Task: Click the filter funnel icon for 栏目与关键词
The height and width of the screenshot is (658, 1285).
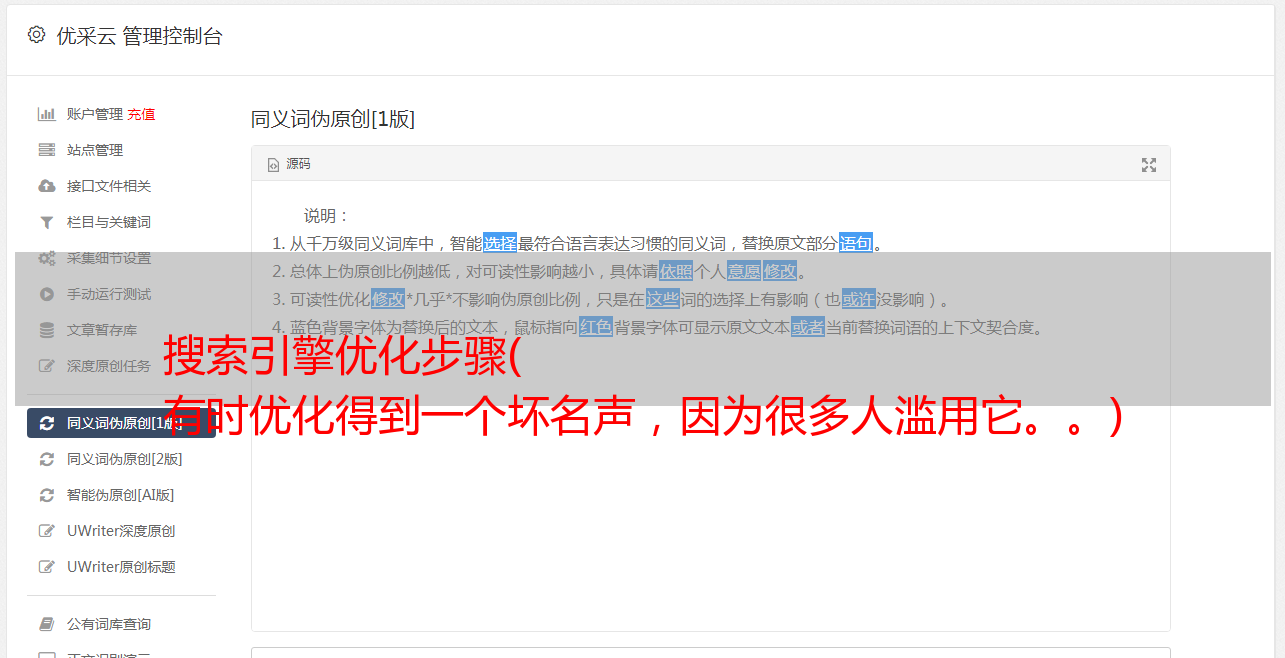Action: point(46,222)
